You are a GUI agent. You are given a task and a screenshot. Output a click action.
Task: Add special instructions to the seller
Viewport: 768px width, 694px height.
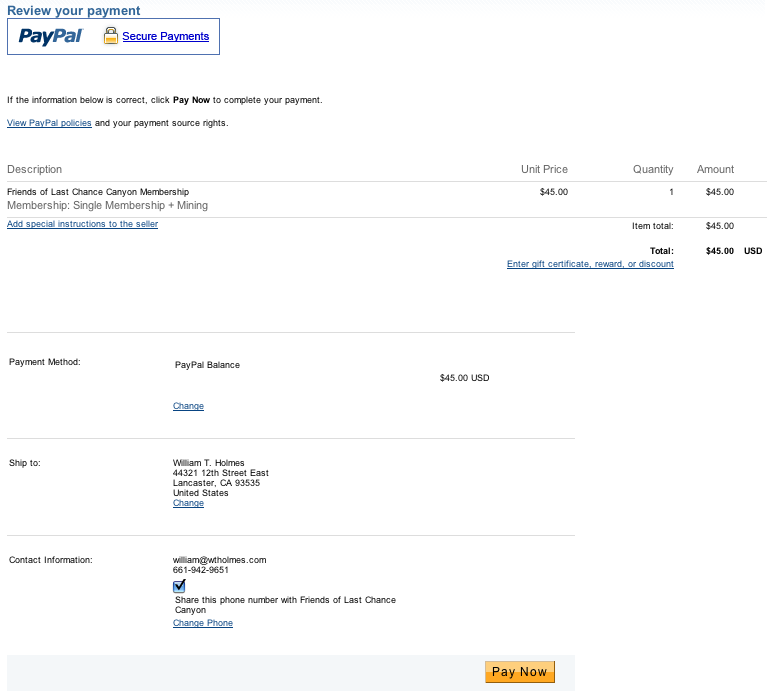[x=82, y=224]
